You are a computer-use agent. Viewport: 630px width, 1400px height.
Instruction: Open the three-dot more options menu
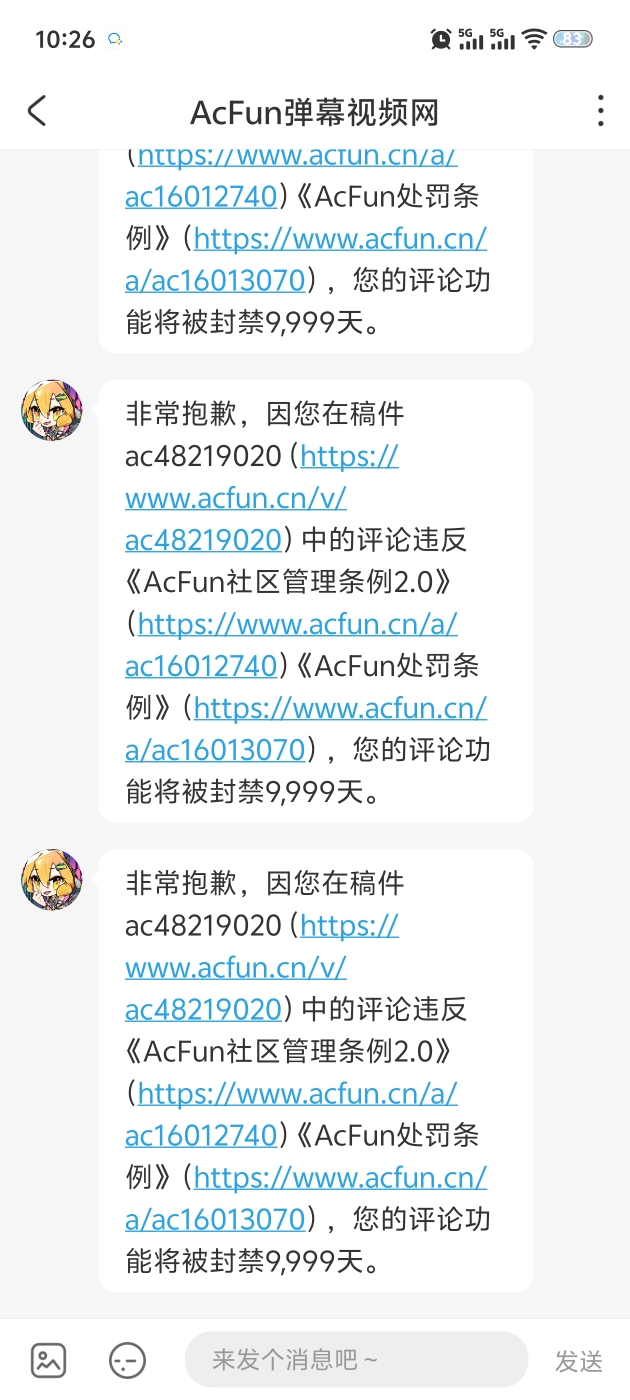pyautogui.click(x=600, y=111)
